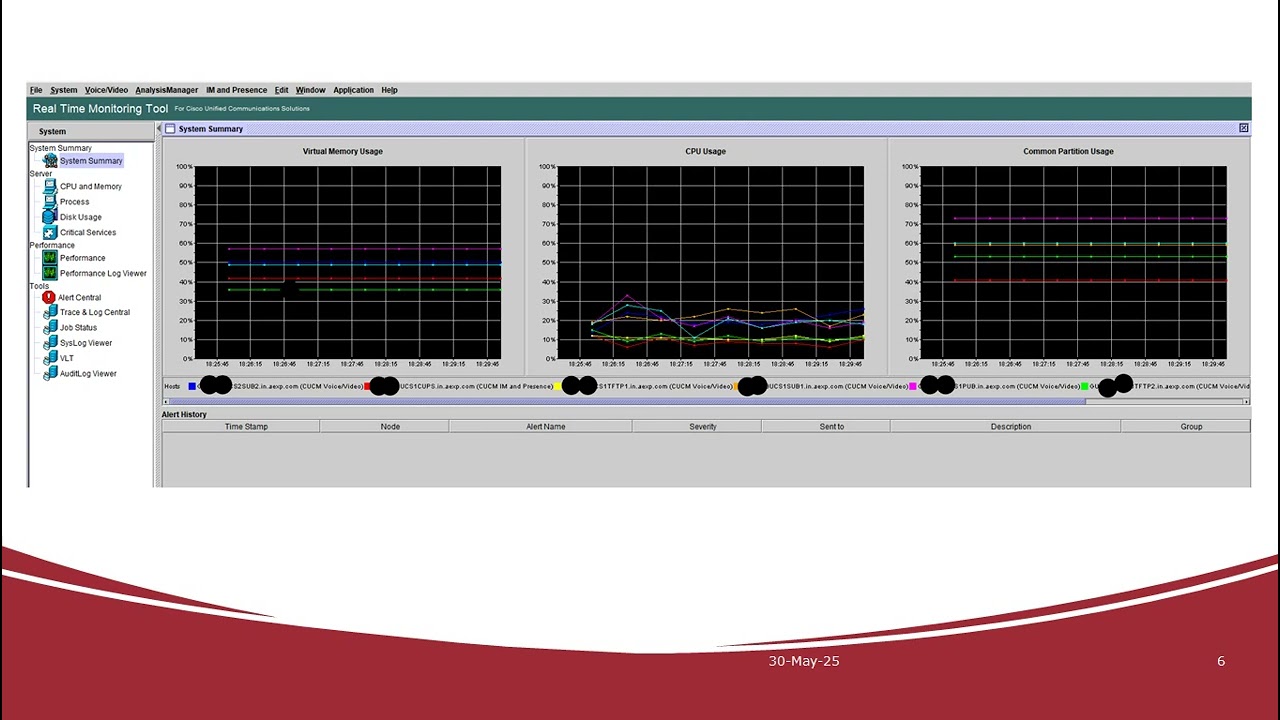
Task: Select the AuditLog Viewer label
Action: point(88,373)
